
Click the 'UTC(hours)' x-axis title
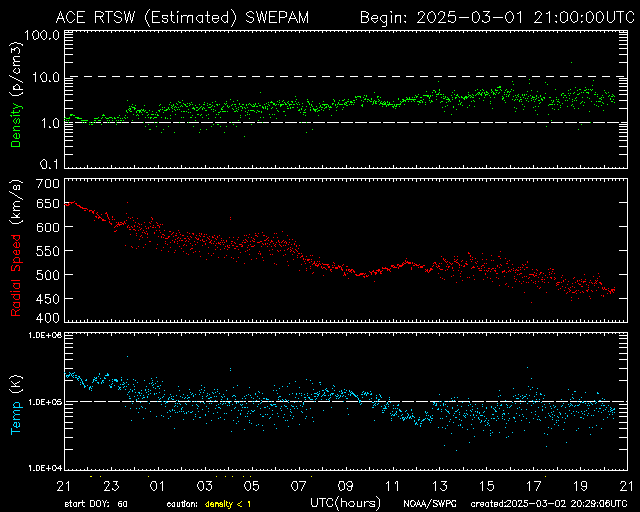(345, 503)
